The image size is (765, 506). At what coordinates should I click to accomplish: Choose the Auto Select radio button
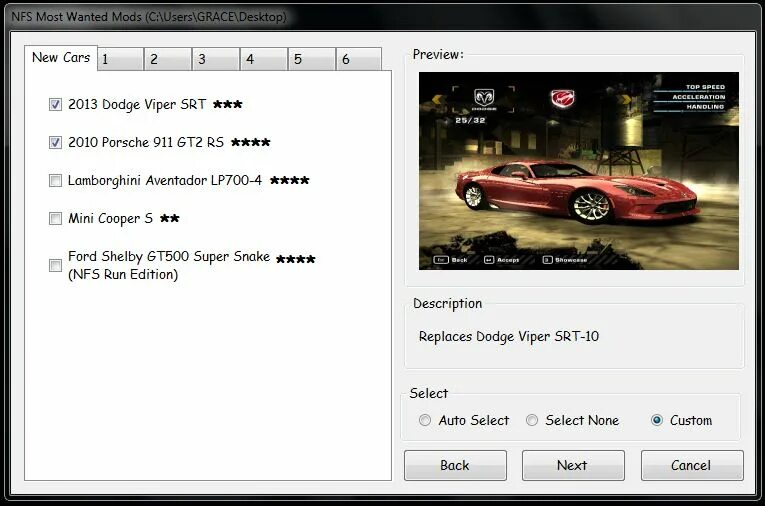425,420
